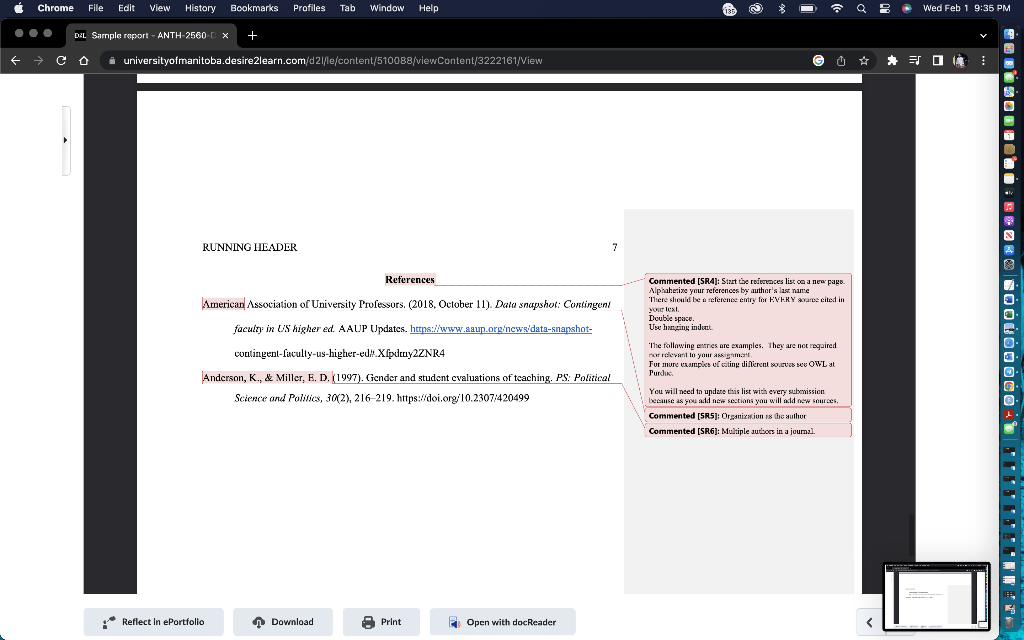Open the reading list icon in the toolbar

(913, 60)
